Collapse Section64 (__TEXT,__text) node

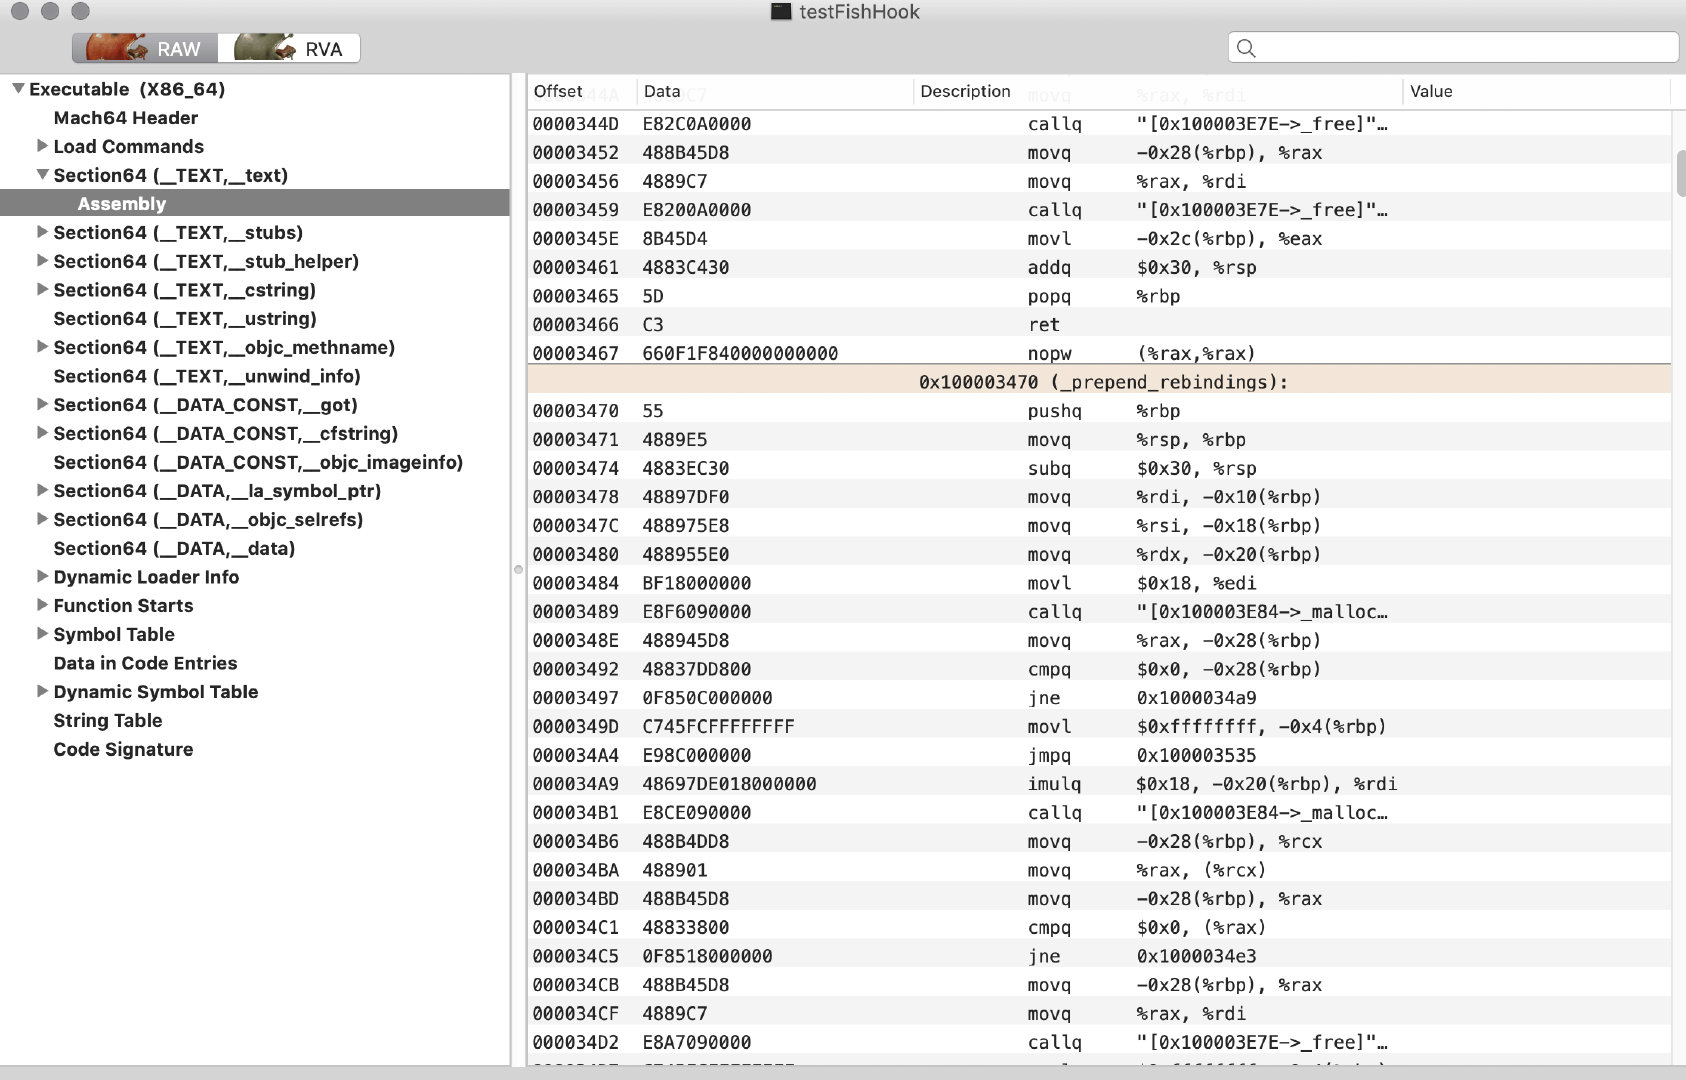(x=42, y=175)
